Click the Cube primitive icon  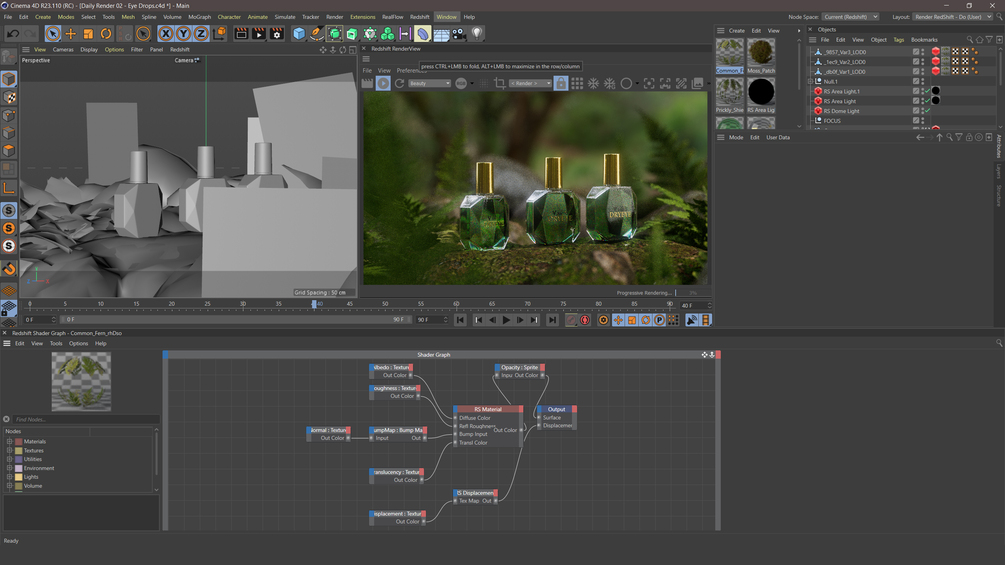[x=298, y=34]
